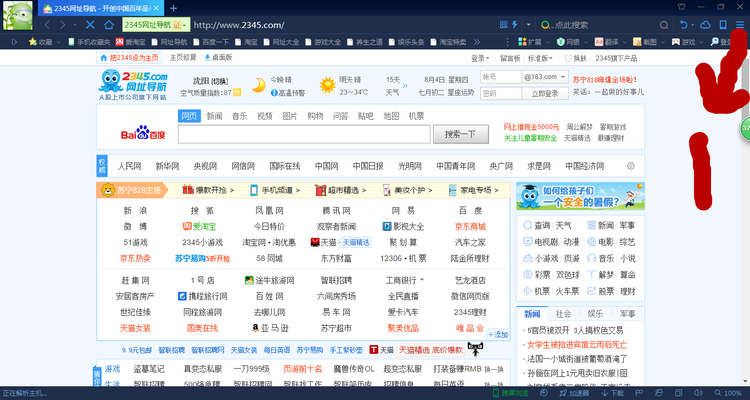Click the undo/restore closed tab arrow icon
750x400 pixels.
click(x=684, y=24)
